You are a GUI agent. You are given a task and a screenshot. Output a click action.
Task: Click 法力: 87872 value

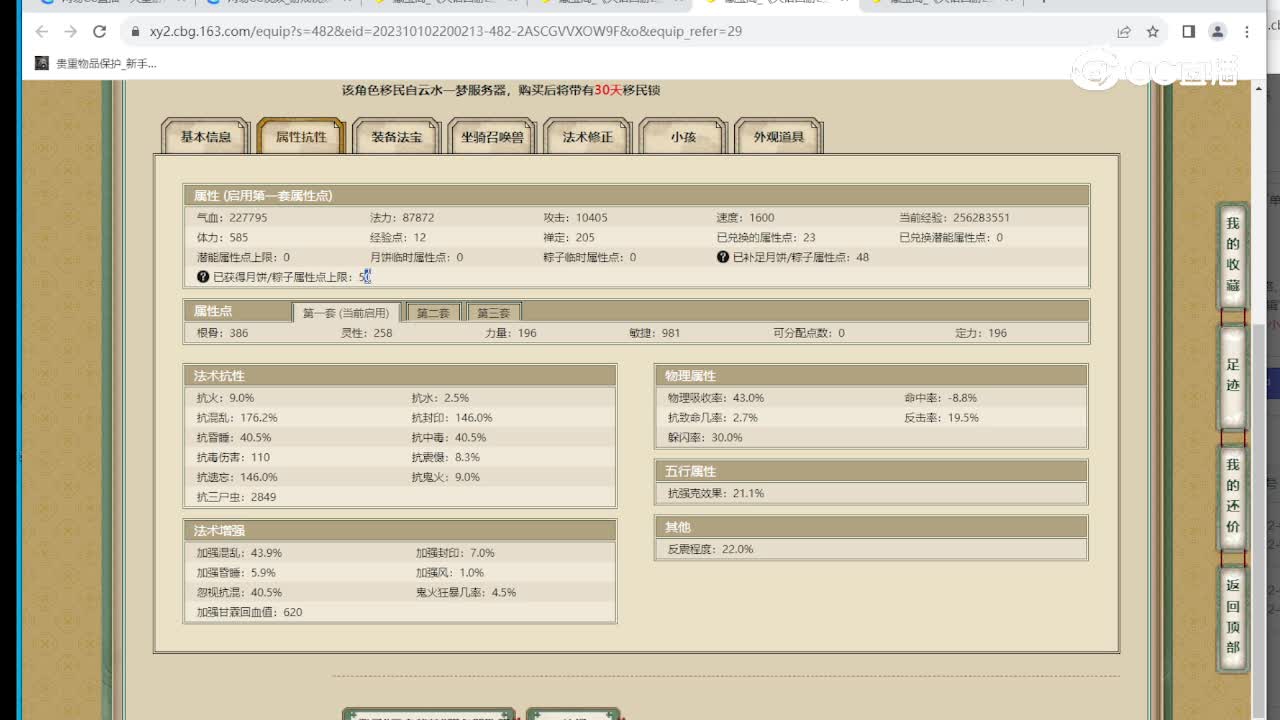pyautogui.click(x=402, y=217)
